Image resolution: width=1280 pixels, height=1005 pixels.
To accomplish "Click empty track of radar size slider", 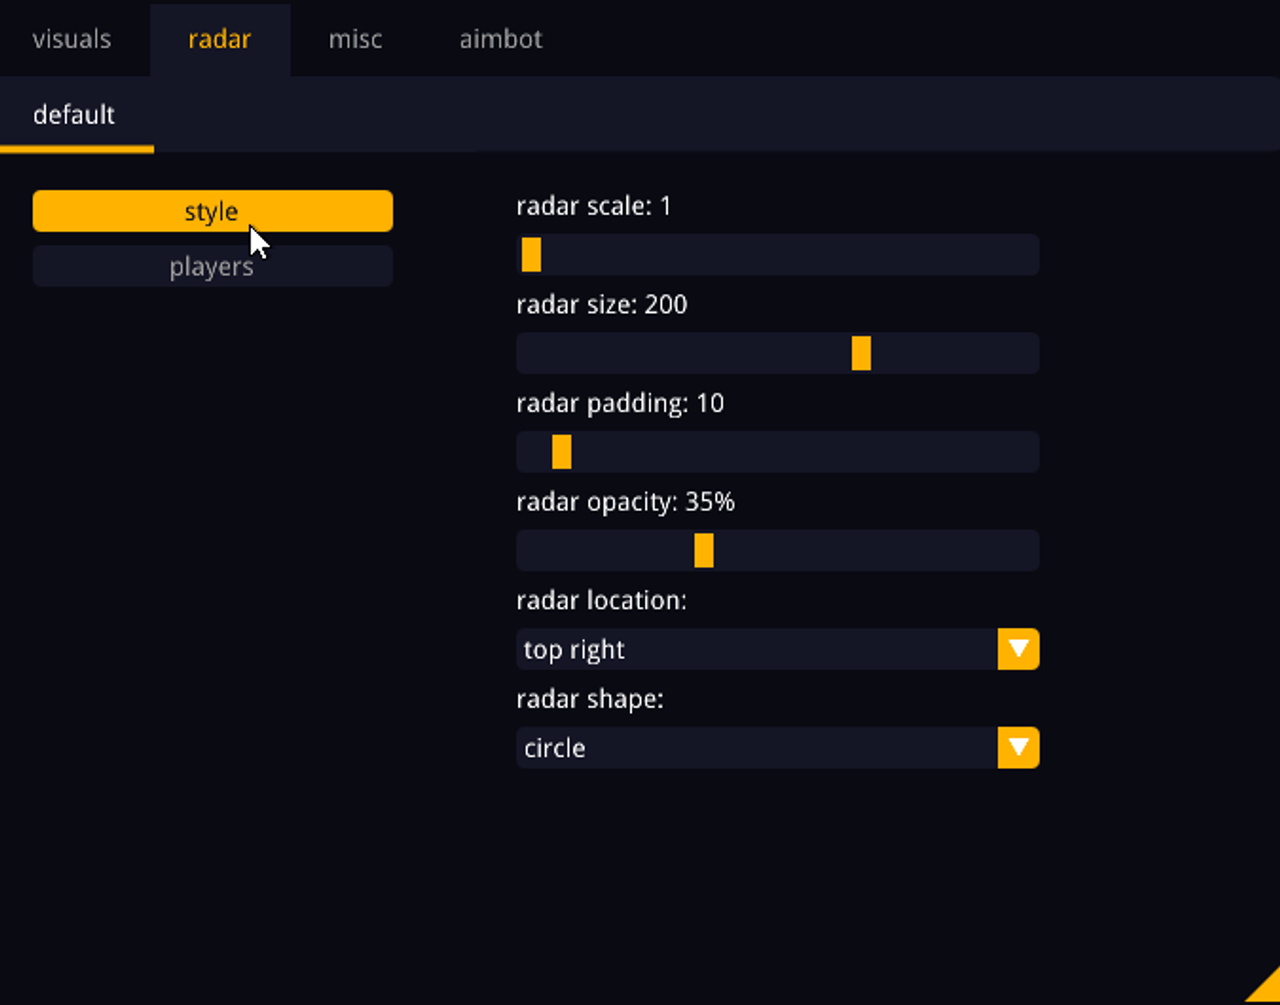I will [x=680, y=353].
